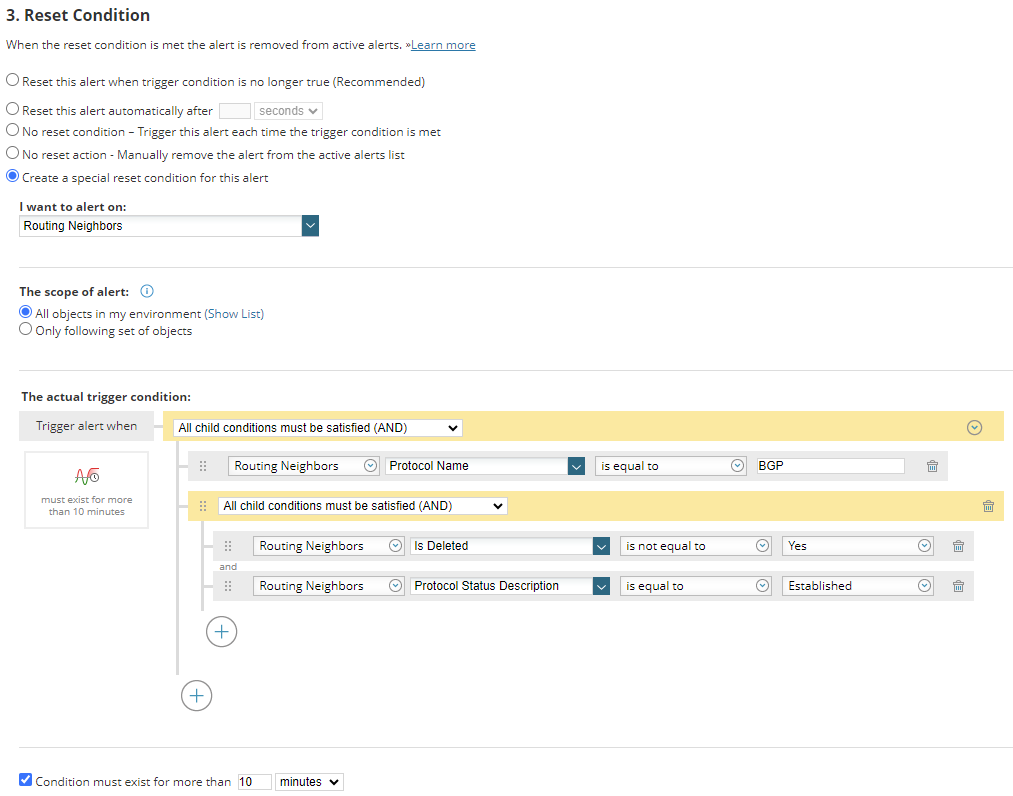Delete the nested AND condition group
The width and height of the screenshot is (1013, 796).
(988, 506)
